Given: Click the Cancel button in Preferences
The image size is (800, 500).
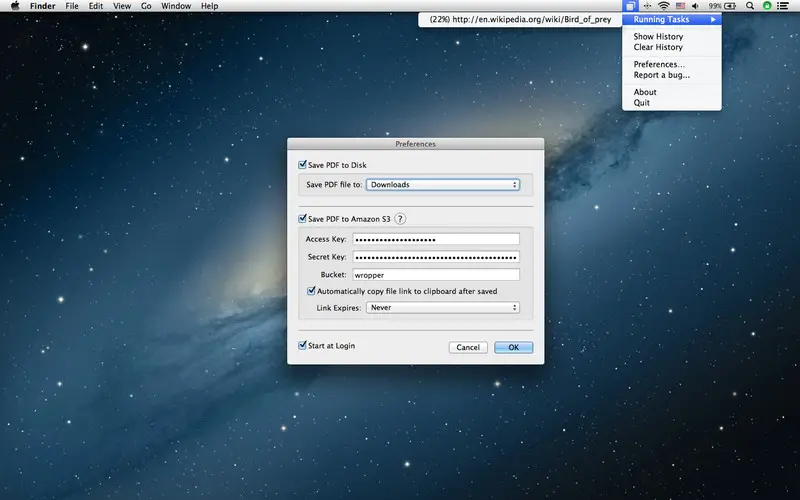Looking at the screenshot, I should [x=468, y=347].
